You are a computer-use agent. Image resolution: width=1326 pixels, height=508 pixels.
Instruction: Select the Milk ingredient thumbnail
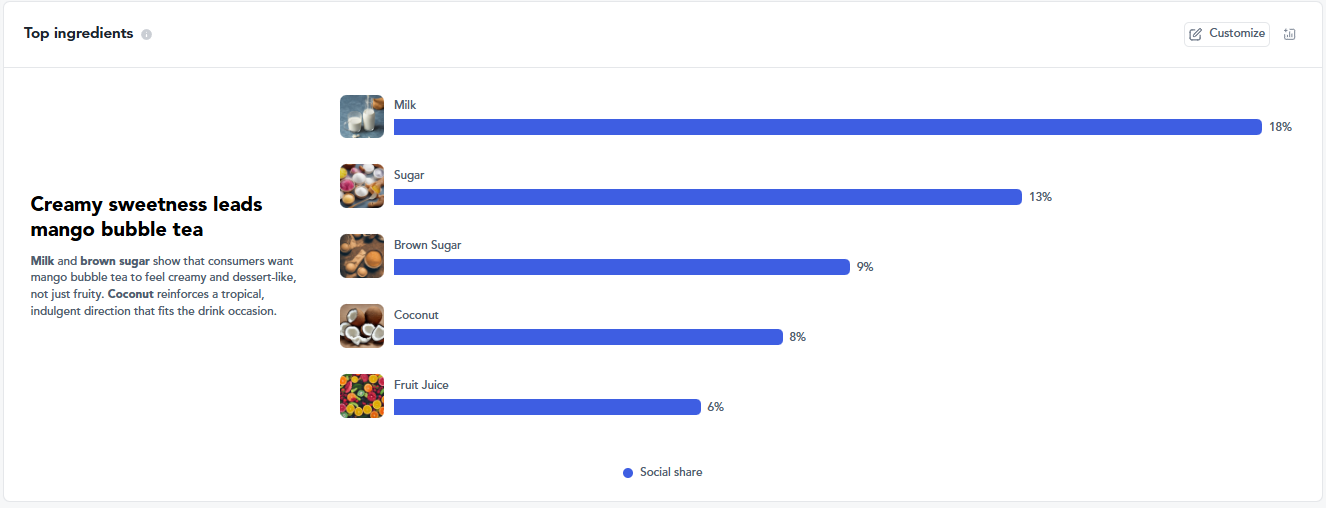(x=362, y=116)
